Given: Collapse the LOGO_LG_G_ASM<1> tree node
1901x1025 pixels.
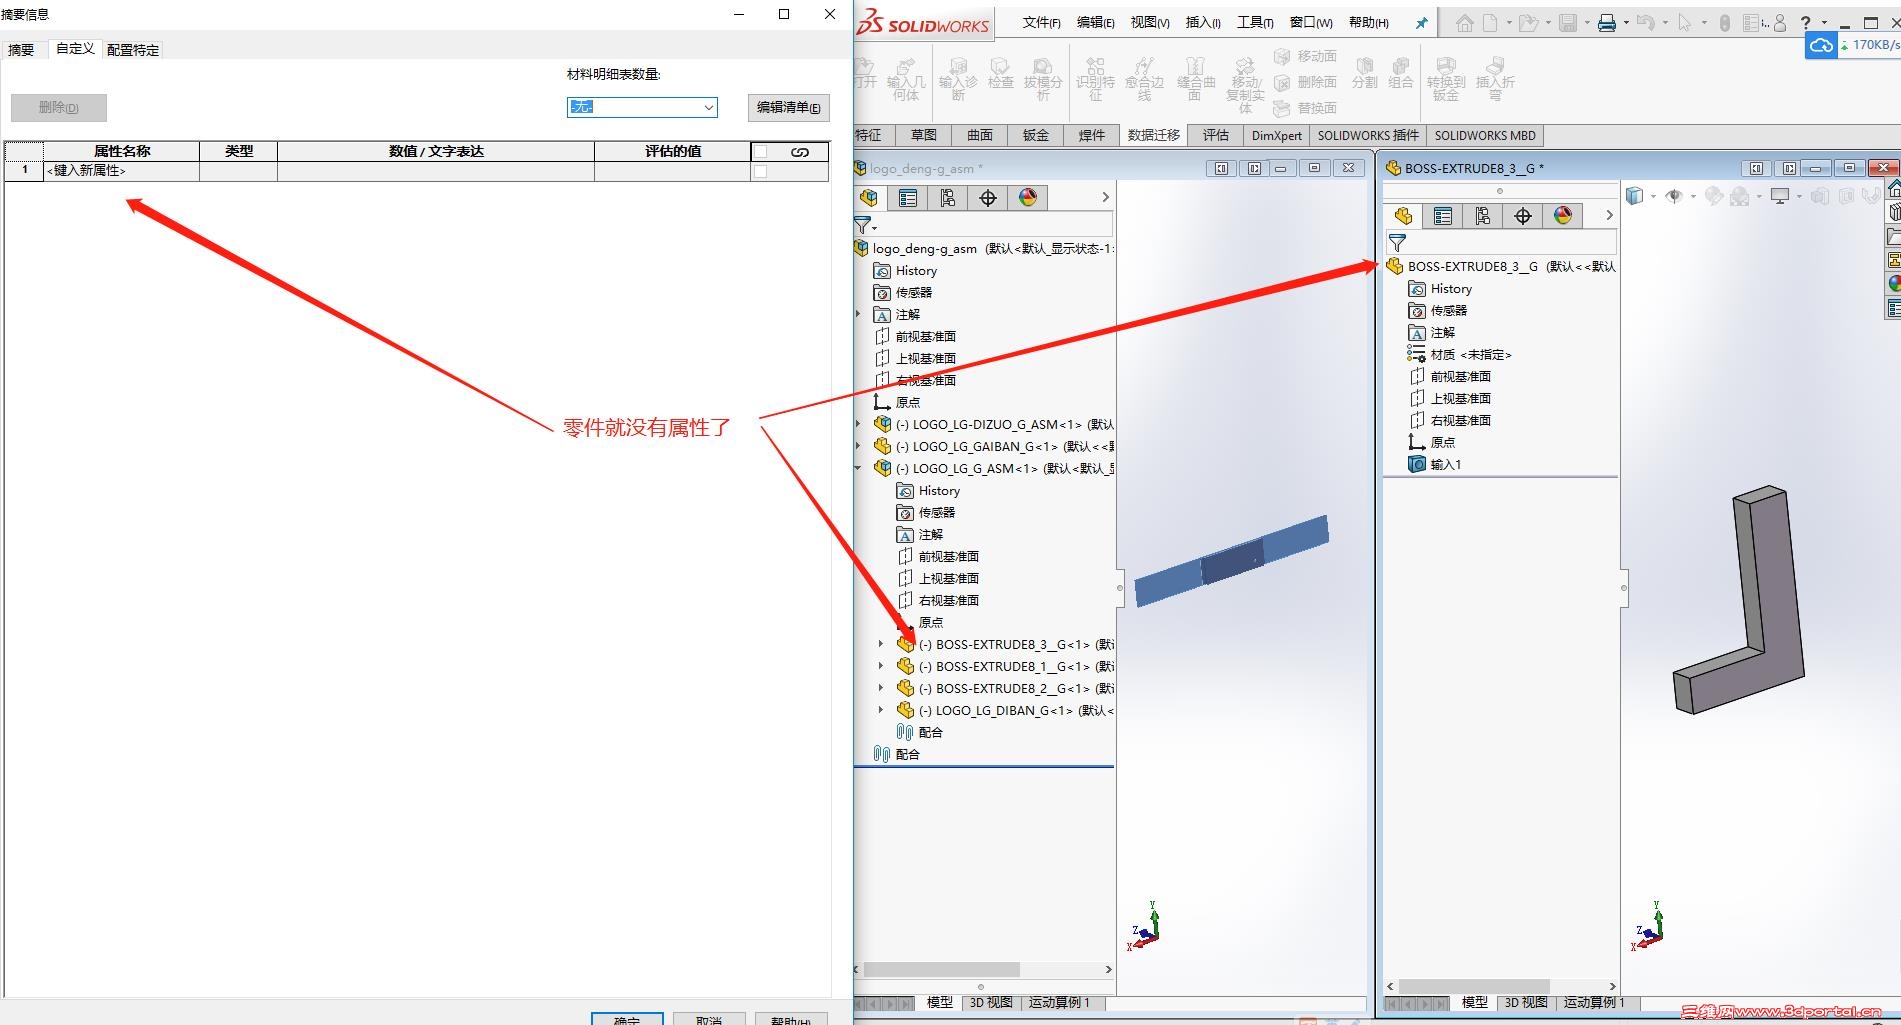Looking at the screenshot, I should click(x=859, y=468).
